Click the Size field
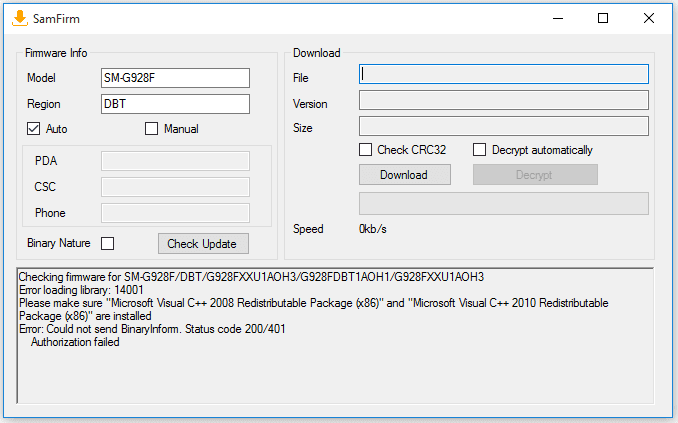678x423 pixels. point(504,126)
